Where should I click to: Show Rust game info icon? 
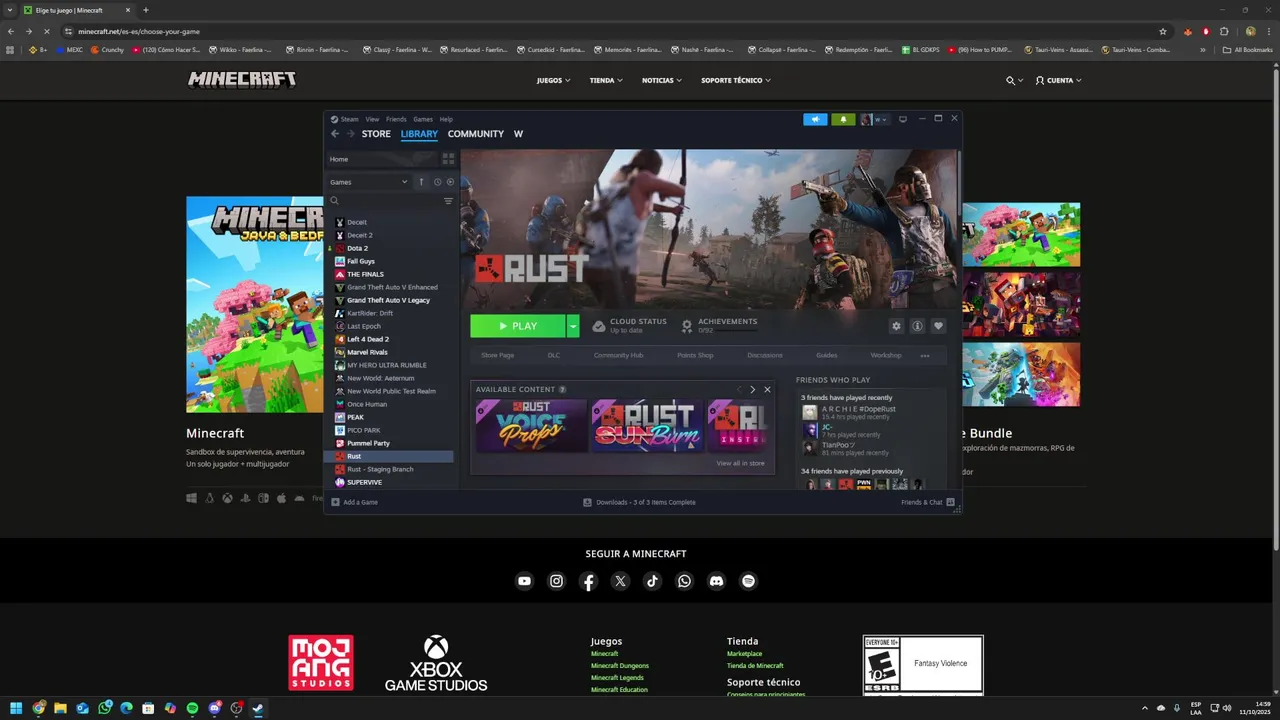pyautogui.click(x=917, y=326)
